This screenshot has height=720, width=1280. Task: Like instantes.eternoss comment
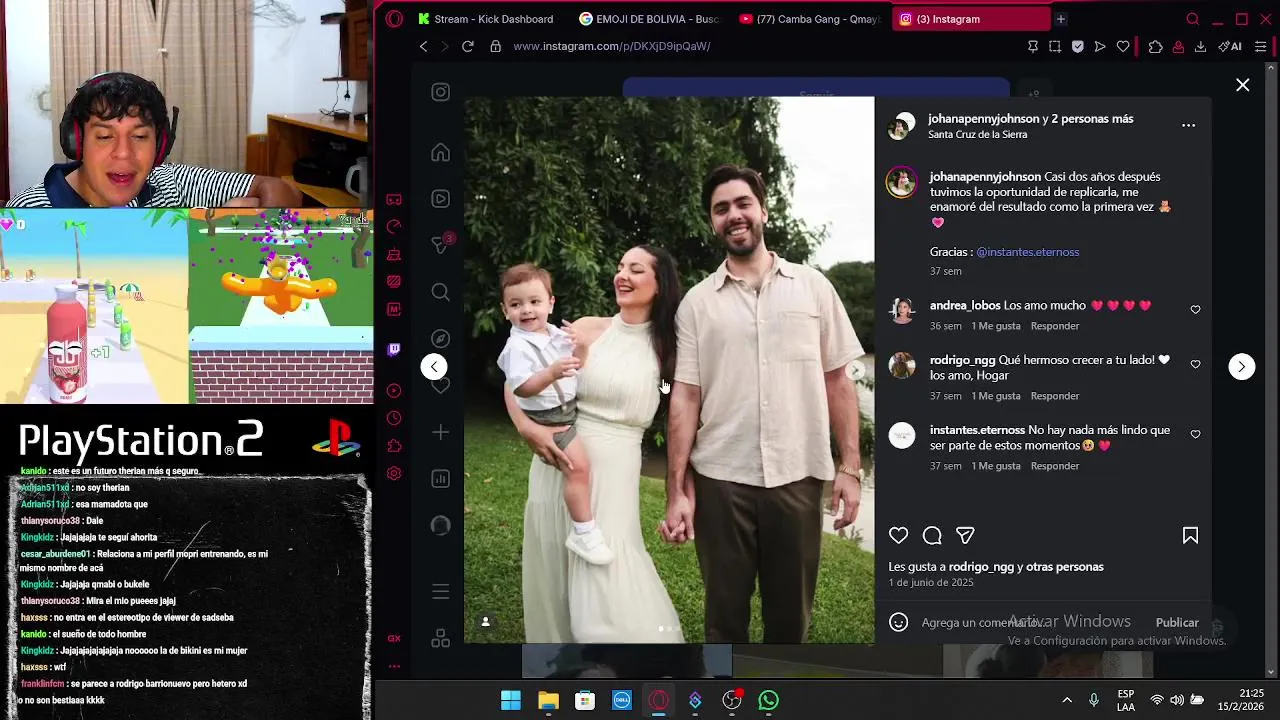coord(1195,434)
